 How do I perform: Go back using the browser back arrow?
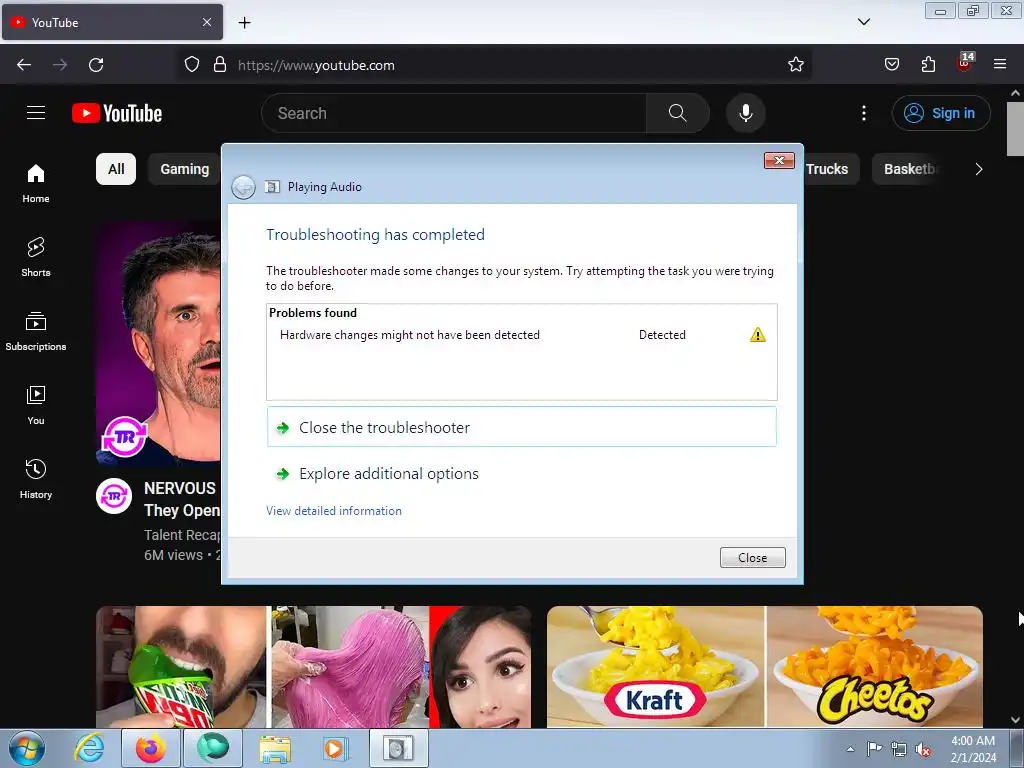[x=24, y=65]
